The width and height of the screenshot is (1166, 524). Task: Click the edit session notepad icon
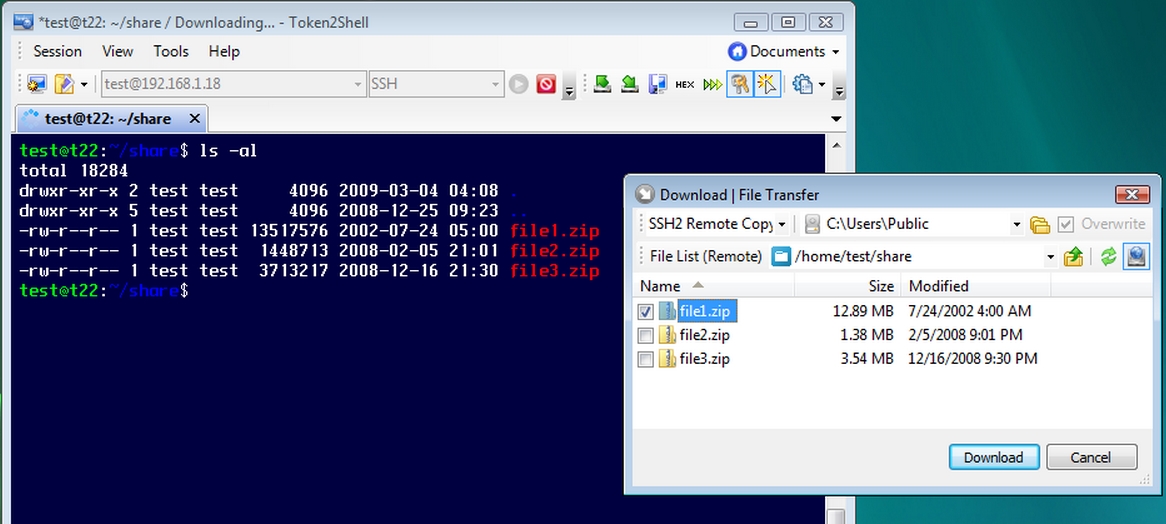tap(64, 84)
